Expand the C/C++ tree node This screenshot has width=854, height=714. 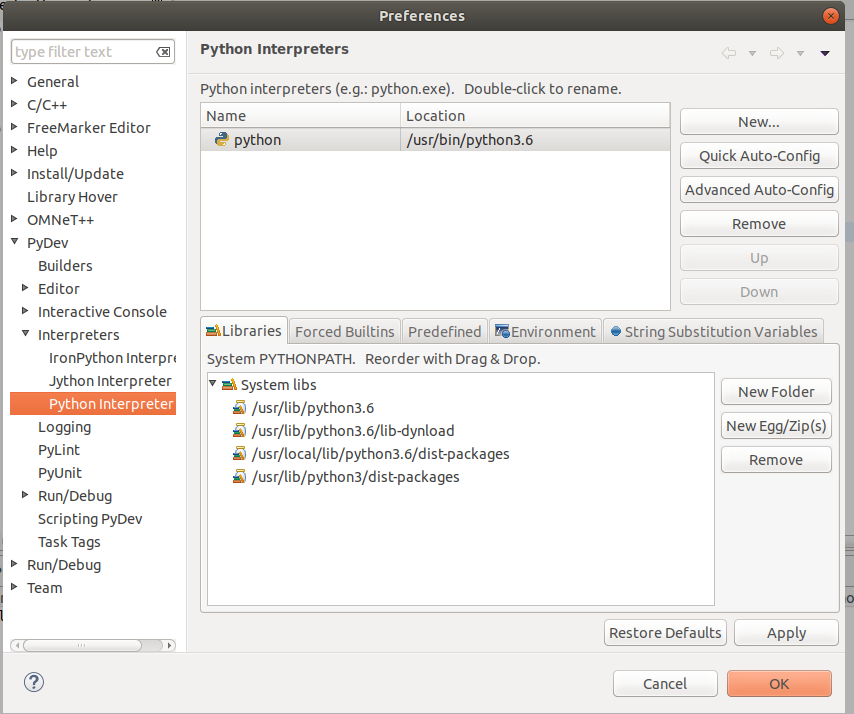pyautogui.click(x=15, y=103)
